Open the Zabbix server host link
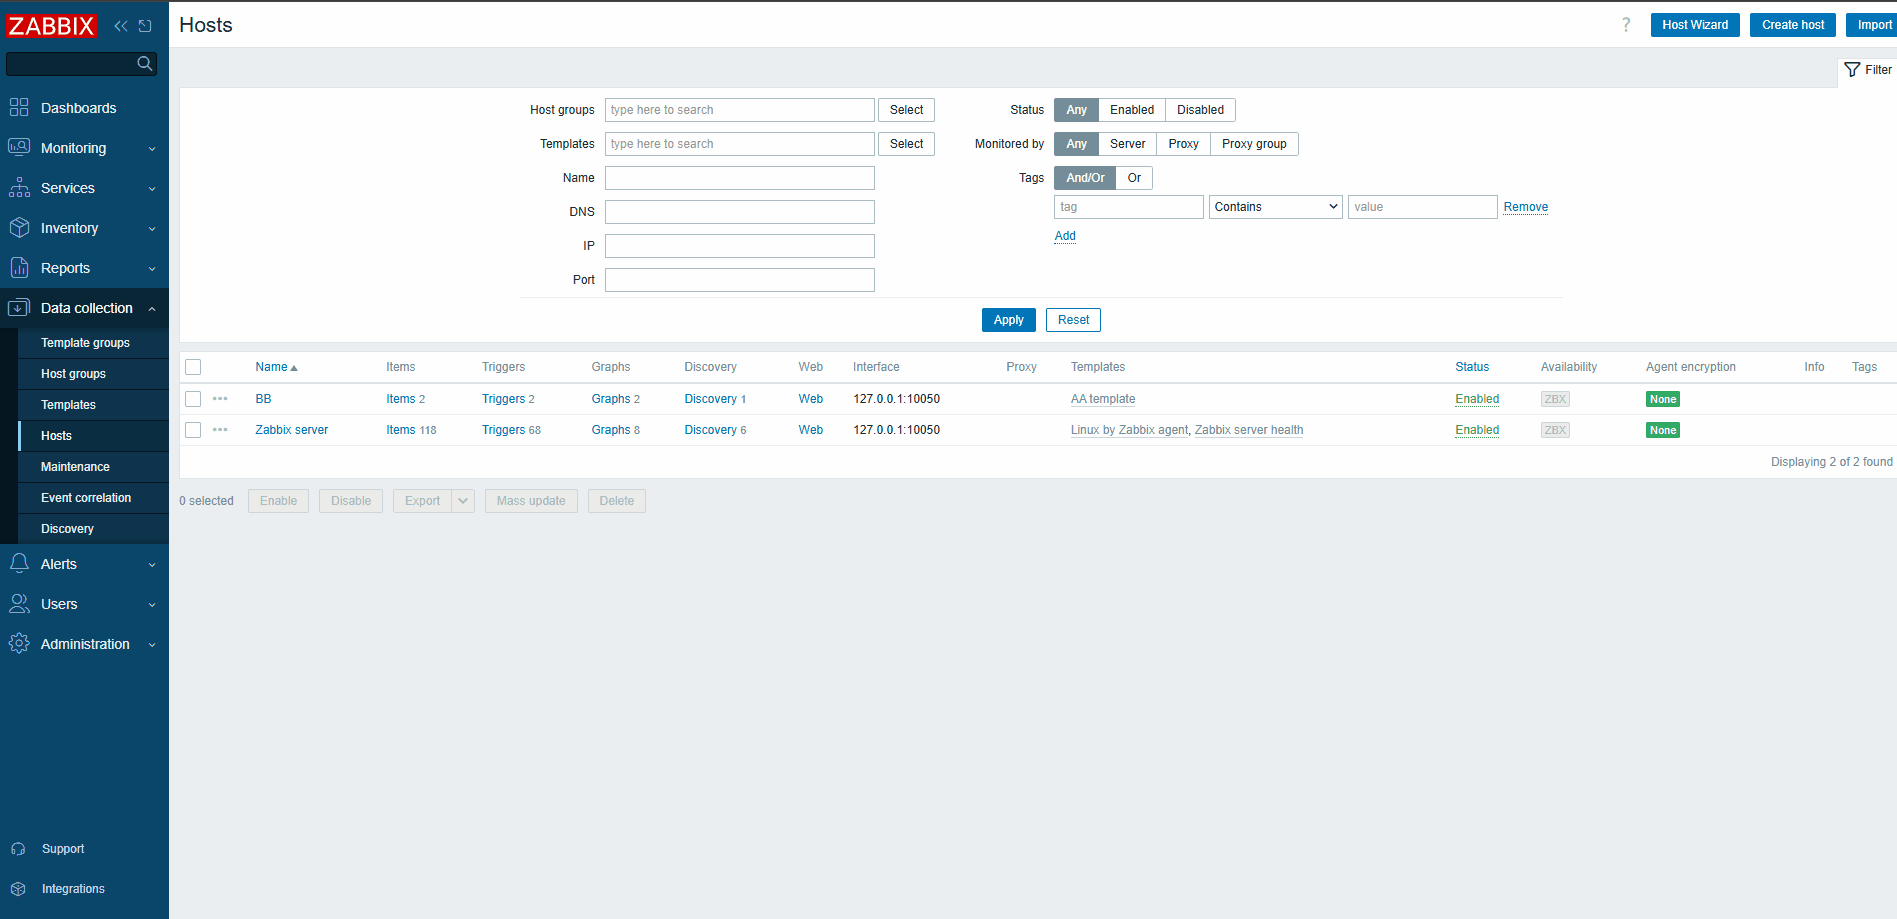Viewport: 1897px width, 919px height. (291, 430)
